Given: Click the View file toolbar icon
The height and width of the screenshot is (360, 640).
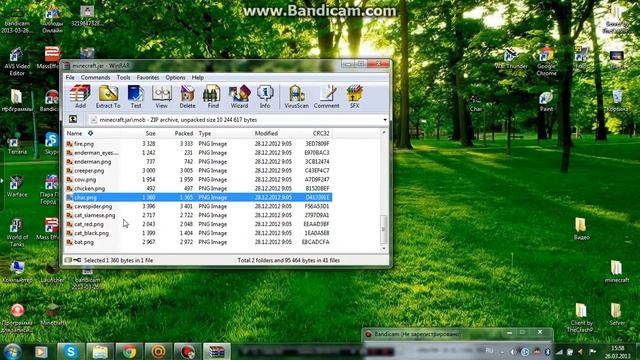Looking at the screenshot, I should coord(162,97).
